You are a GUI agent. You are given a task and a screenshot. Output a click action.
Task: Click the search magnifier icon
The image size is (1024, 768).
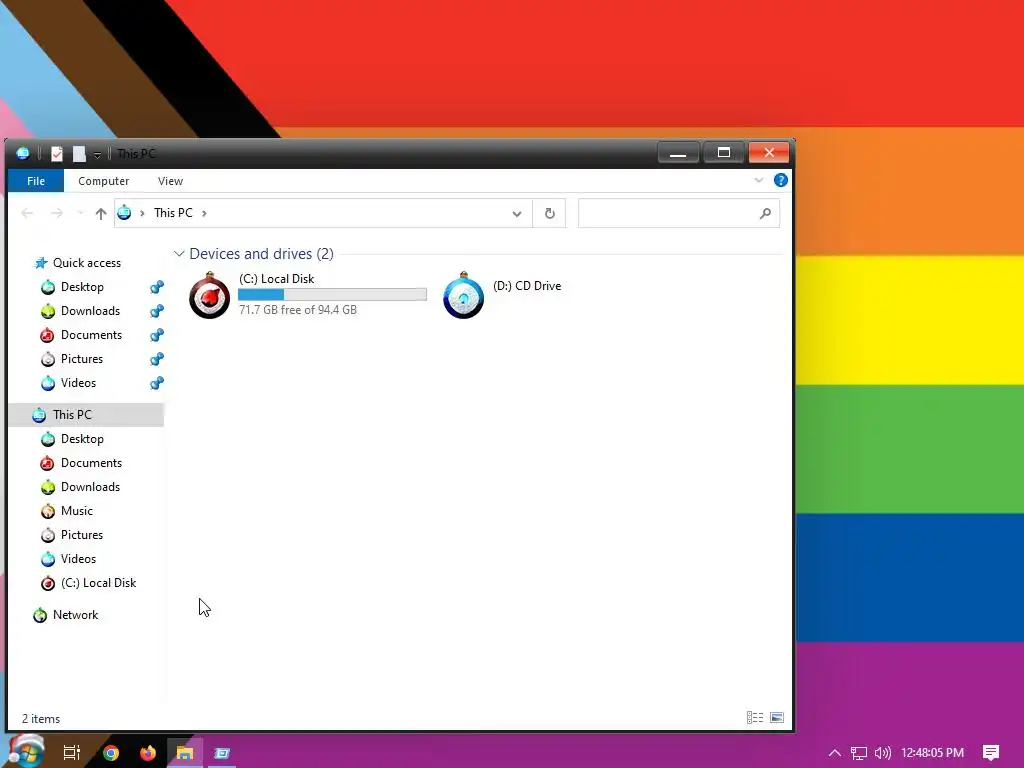coord(765,214)
